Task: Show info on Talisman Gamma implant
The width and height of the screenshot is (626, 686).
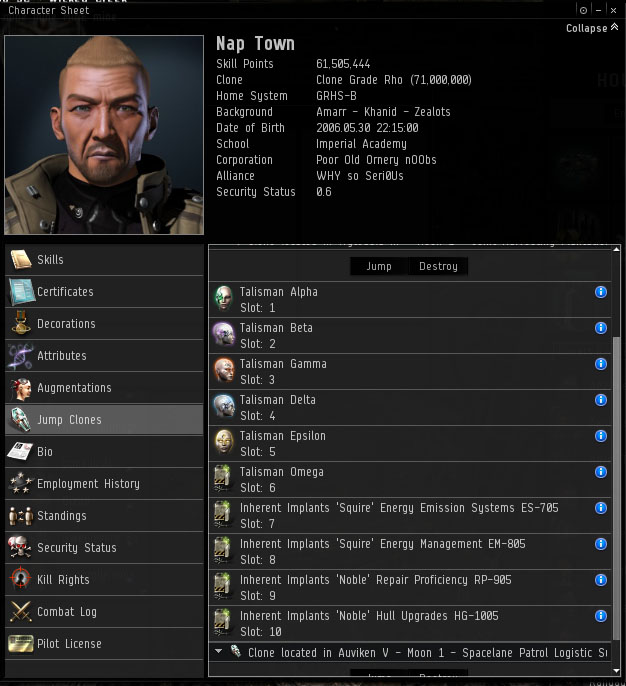Action: pyautogui.click(x=601, y=364)
